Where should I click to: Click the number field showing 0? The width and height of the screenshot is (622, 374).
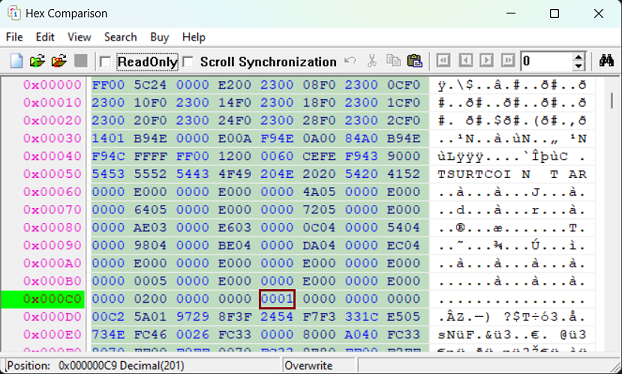[547, 61]
